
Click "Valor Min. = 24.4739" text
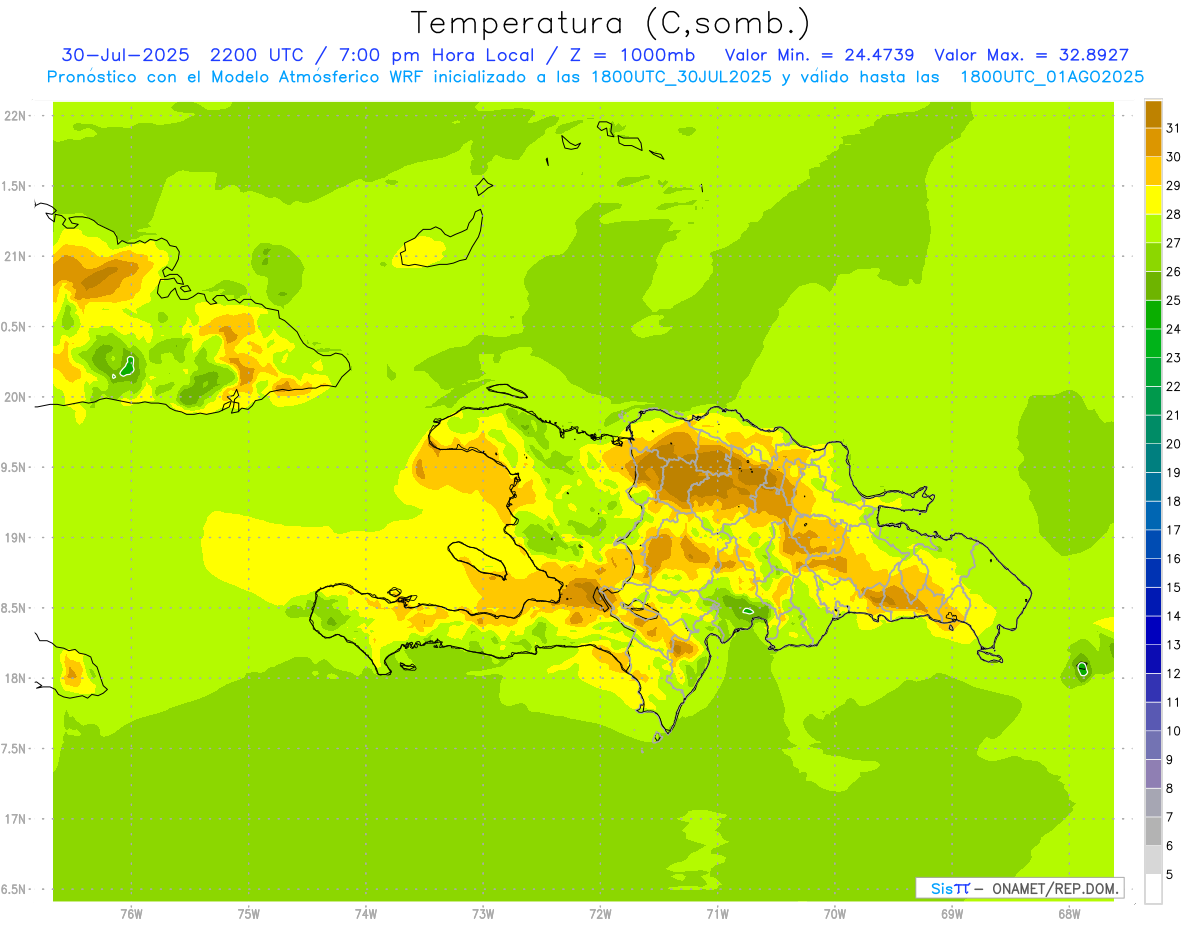pos(820,55)
